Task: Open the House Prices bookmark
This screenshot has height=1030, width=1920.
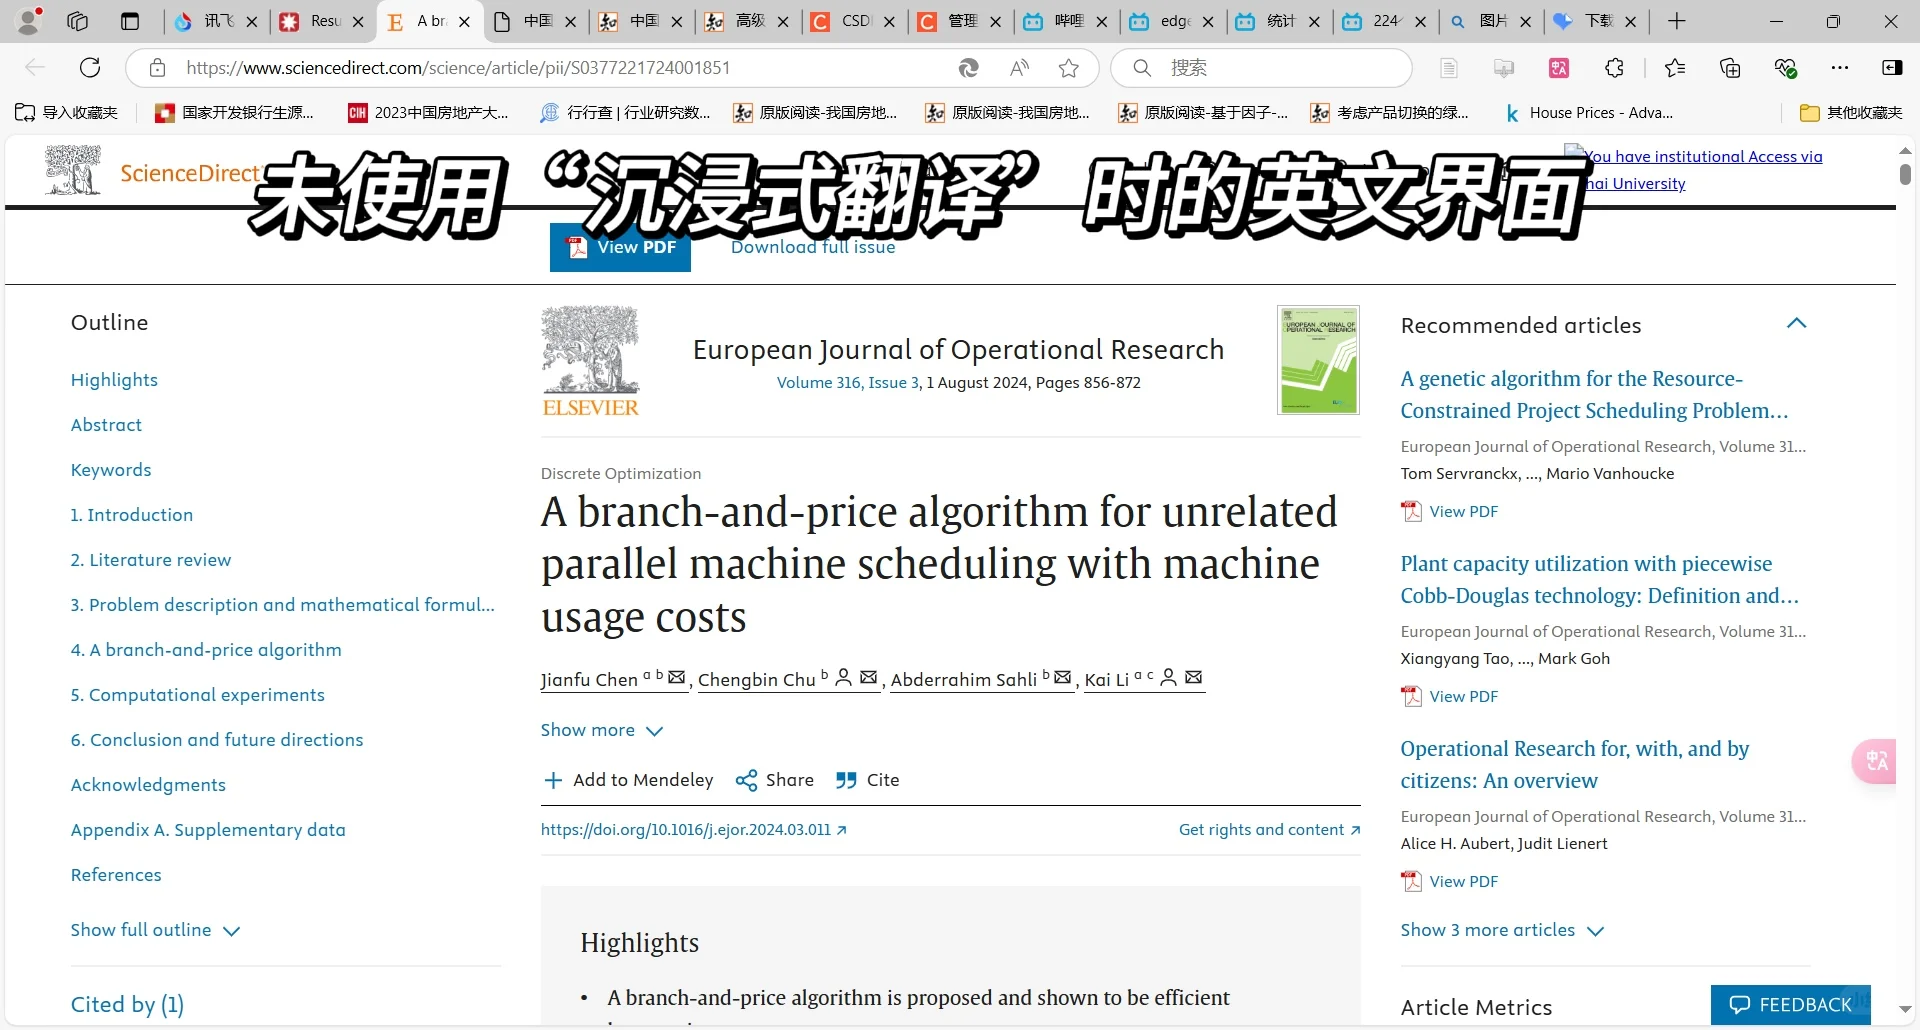Action: (x=1589, y=113)
